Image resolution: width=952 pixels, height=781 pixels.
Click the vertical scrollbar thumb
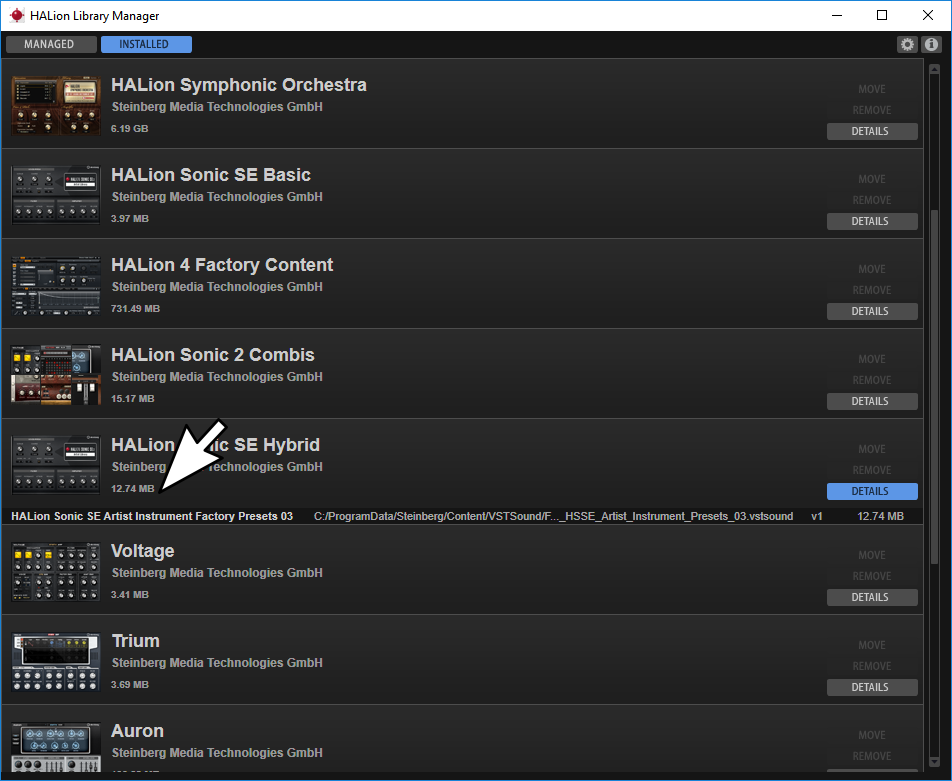coord(934,387)
